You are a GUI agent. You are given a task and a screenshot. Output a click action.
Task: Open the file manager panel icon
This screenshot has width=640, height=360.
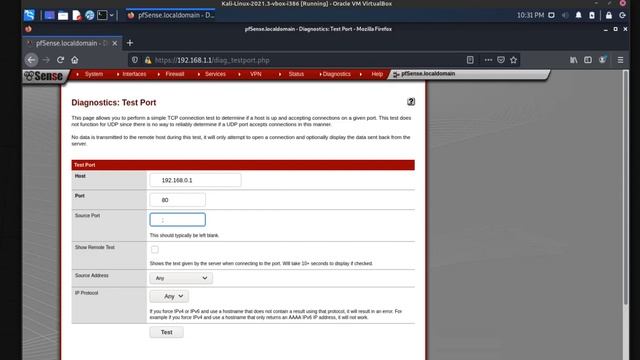63,16
